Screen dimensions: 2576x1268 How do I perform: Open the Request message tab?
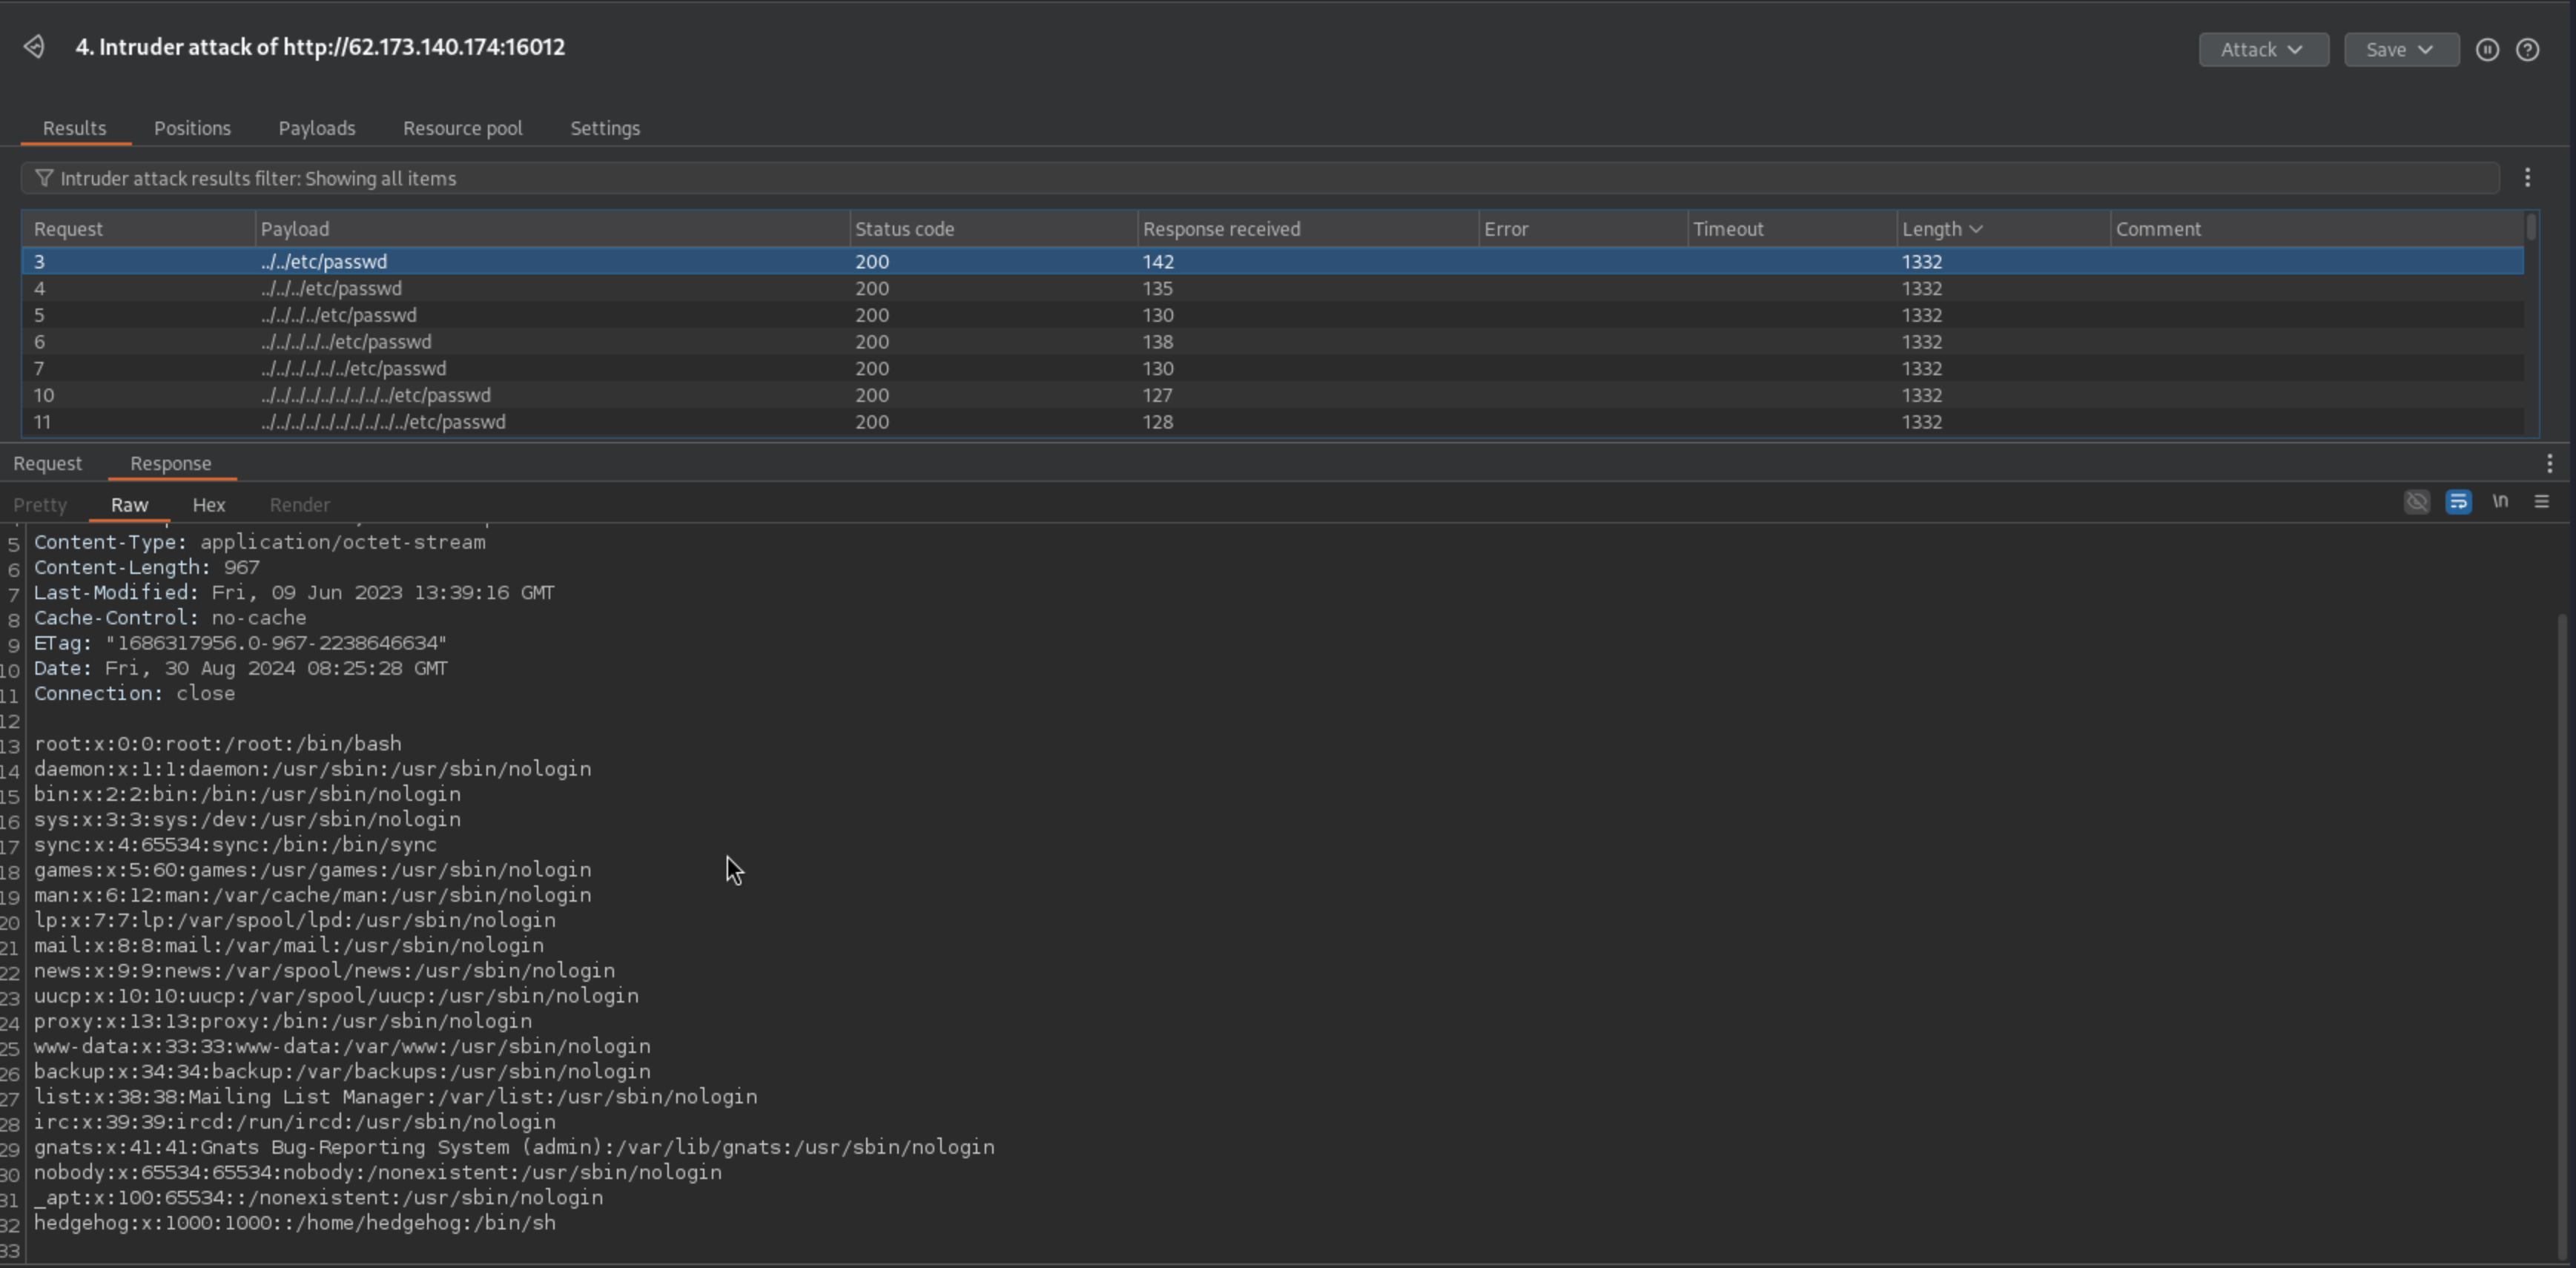47,463
